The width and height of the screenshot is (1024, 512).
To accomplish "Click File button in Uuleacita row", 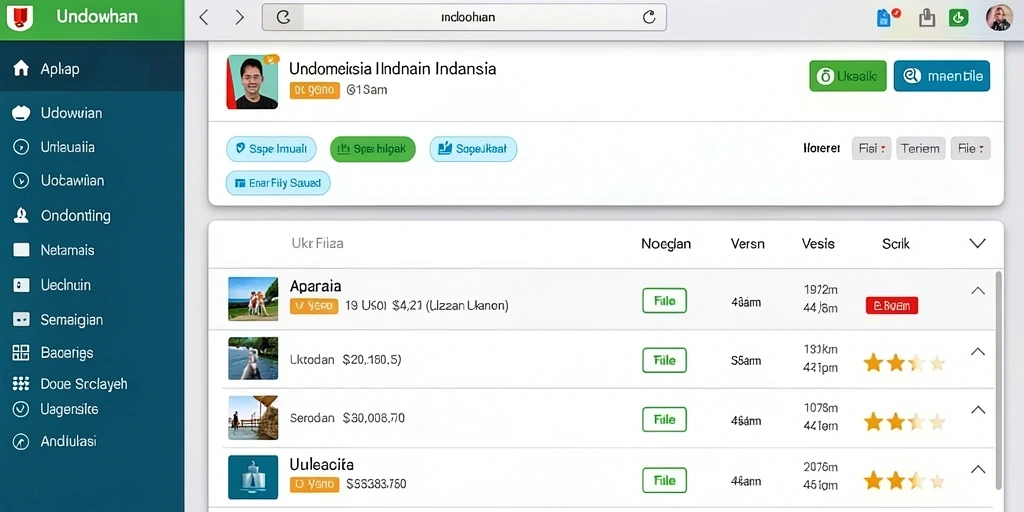I will (x=664, y=480).
